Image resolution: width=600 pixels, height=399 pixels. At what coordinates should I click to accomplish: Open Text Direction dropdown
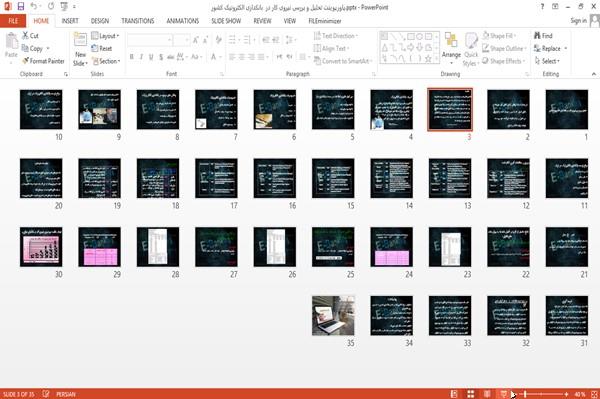(x=336, y=36)
